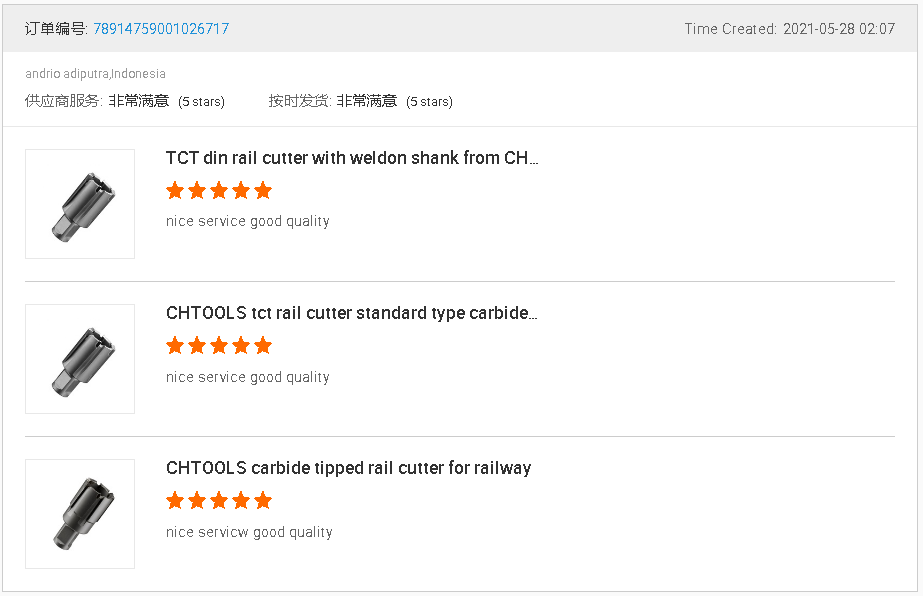Click fifth star under CHTOOLS tct standard type cutter

(x=263, y=346)
